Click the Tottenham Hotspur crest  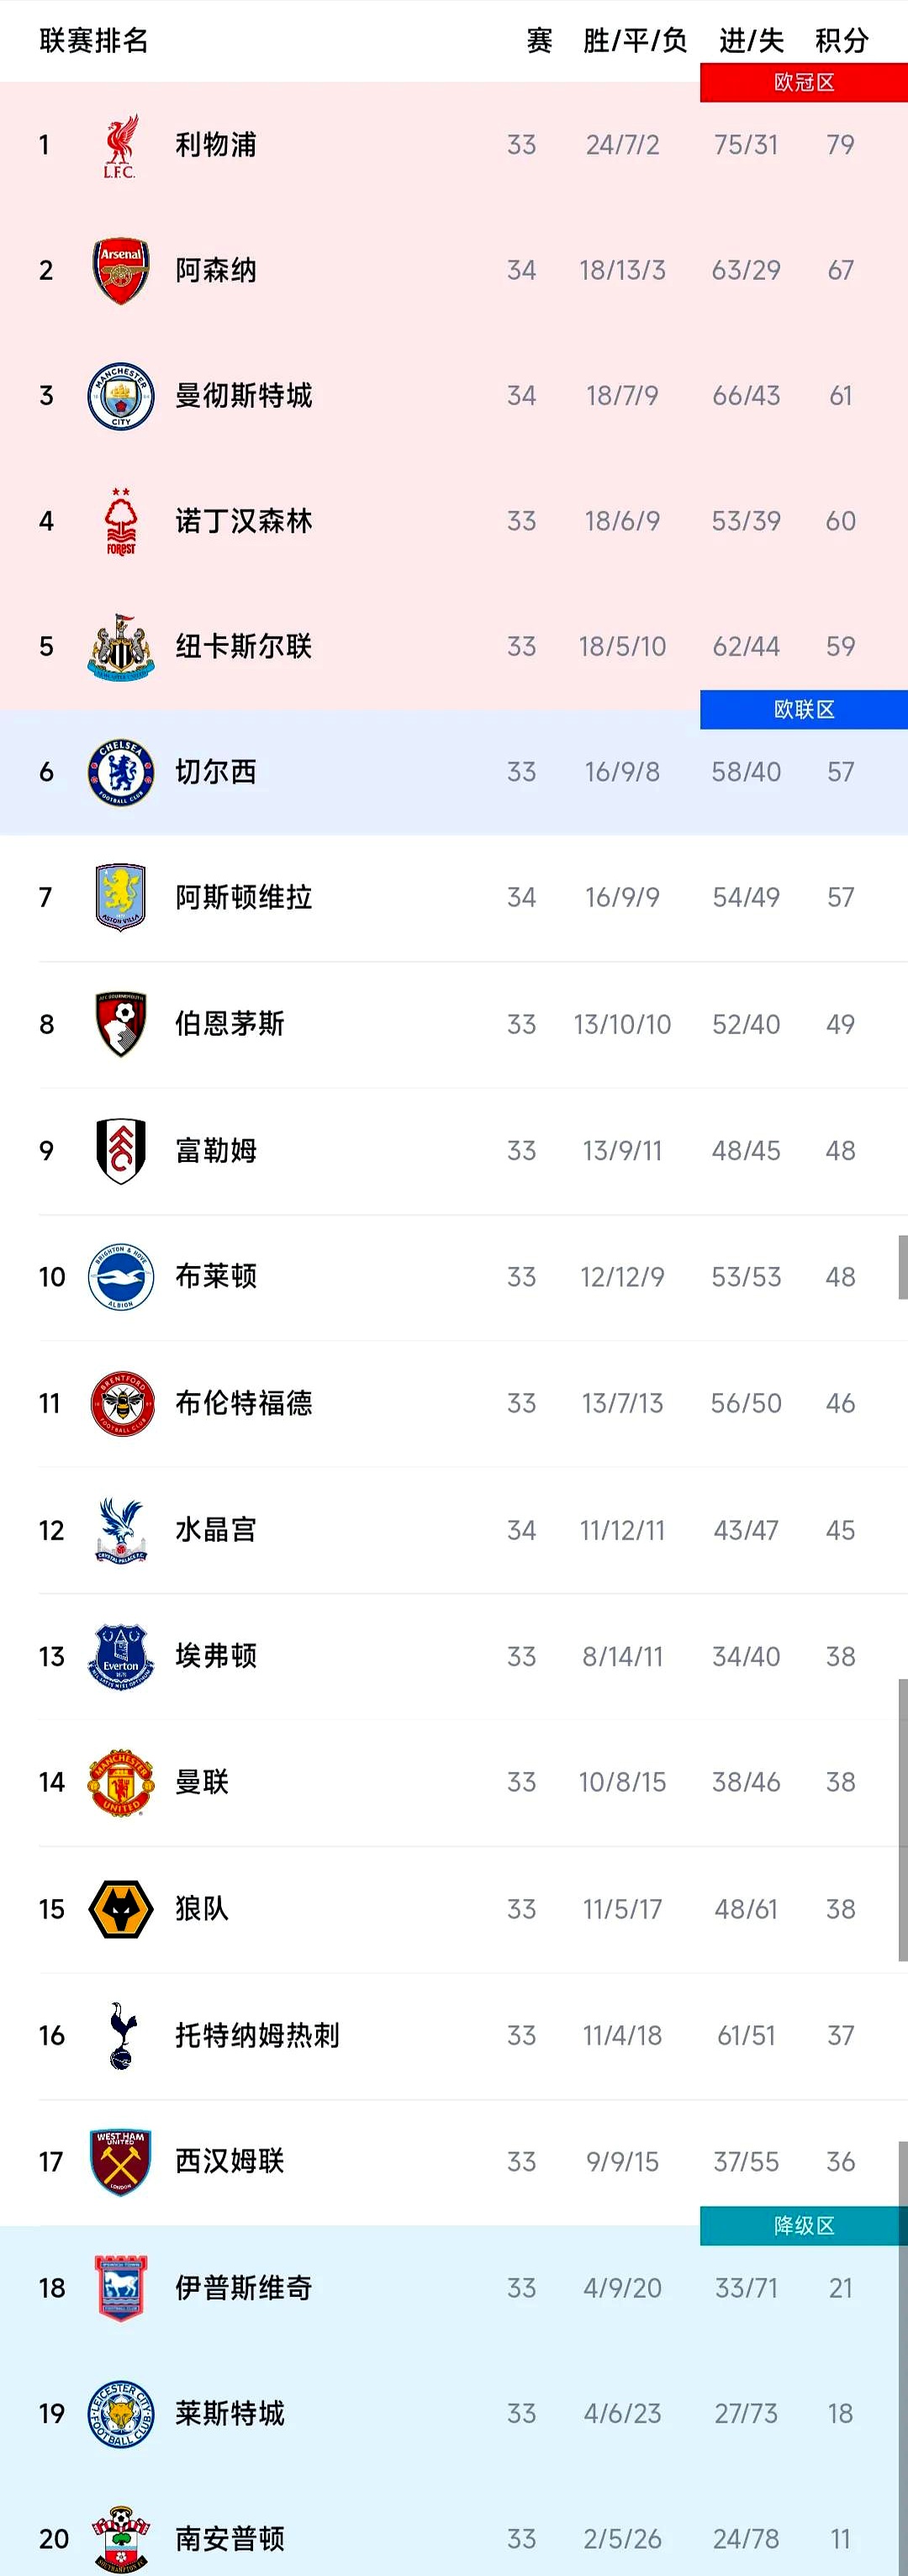point(120,2035)
